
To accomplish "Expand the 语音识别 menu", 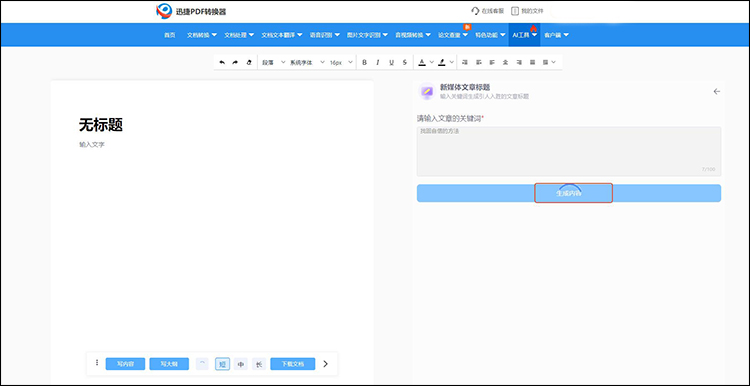I will pyautogui.click(x=325, y=35).
